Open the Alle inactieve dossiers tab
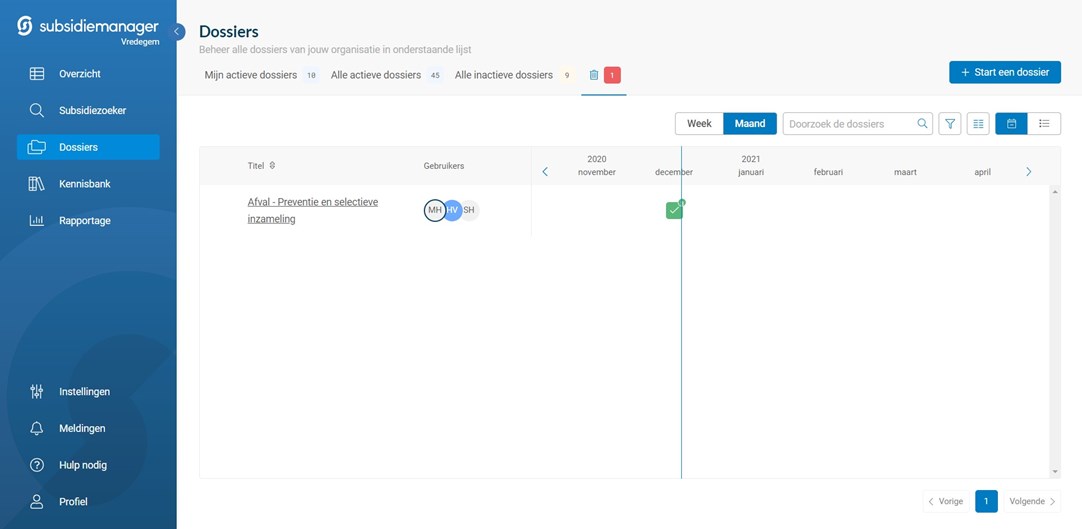Image resolution: width=1082 pixels, height=529 pixels. 504,75
